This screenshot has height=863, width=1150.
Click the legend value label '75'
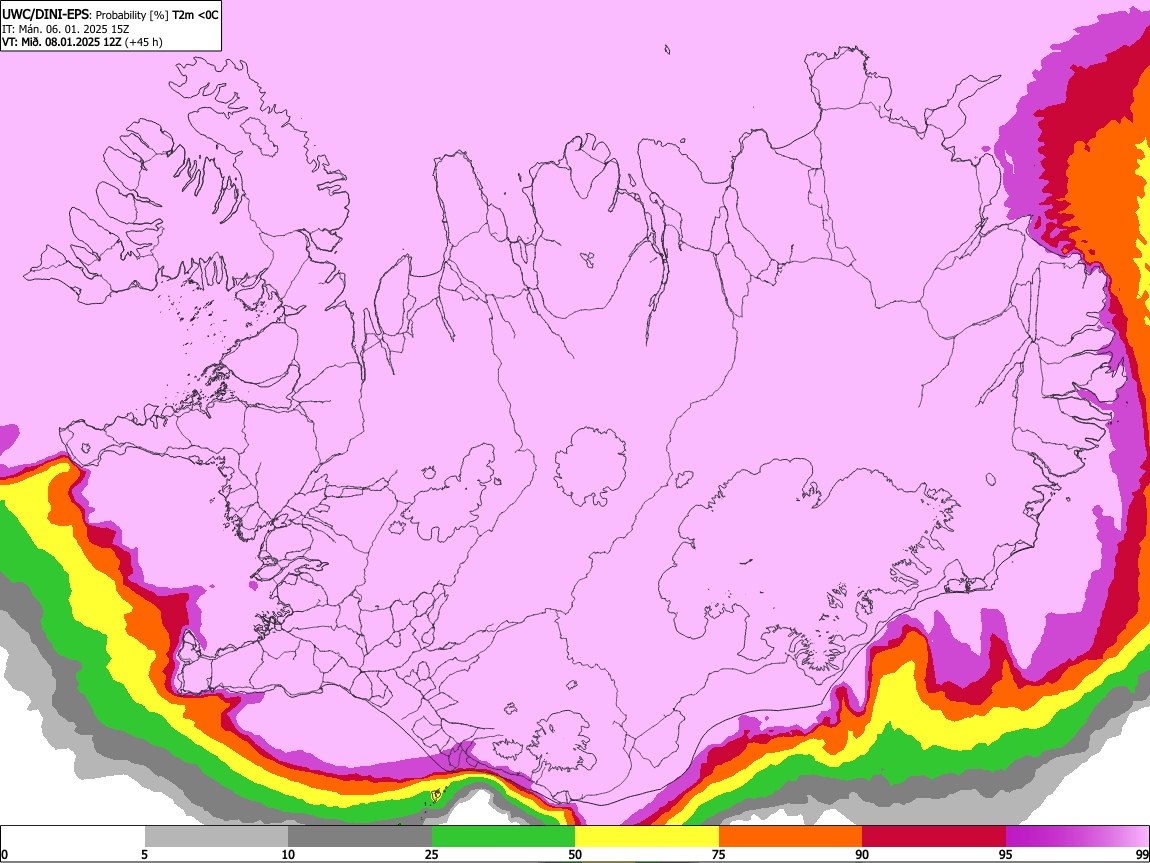pyautogui.click(x=719, y=854)
